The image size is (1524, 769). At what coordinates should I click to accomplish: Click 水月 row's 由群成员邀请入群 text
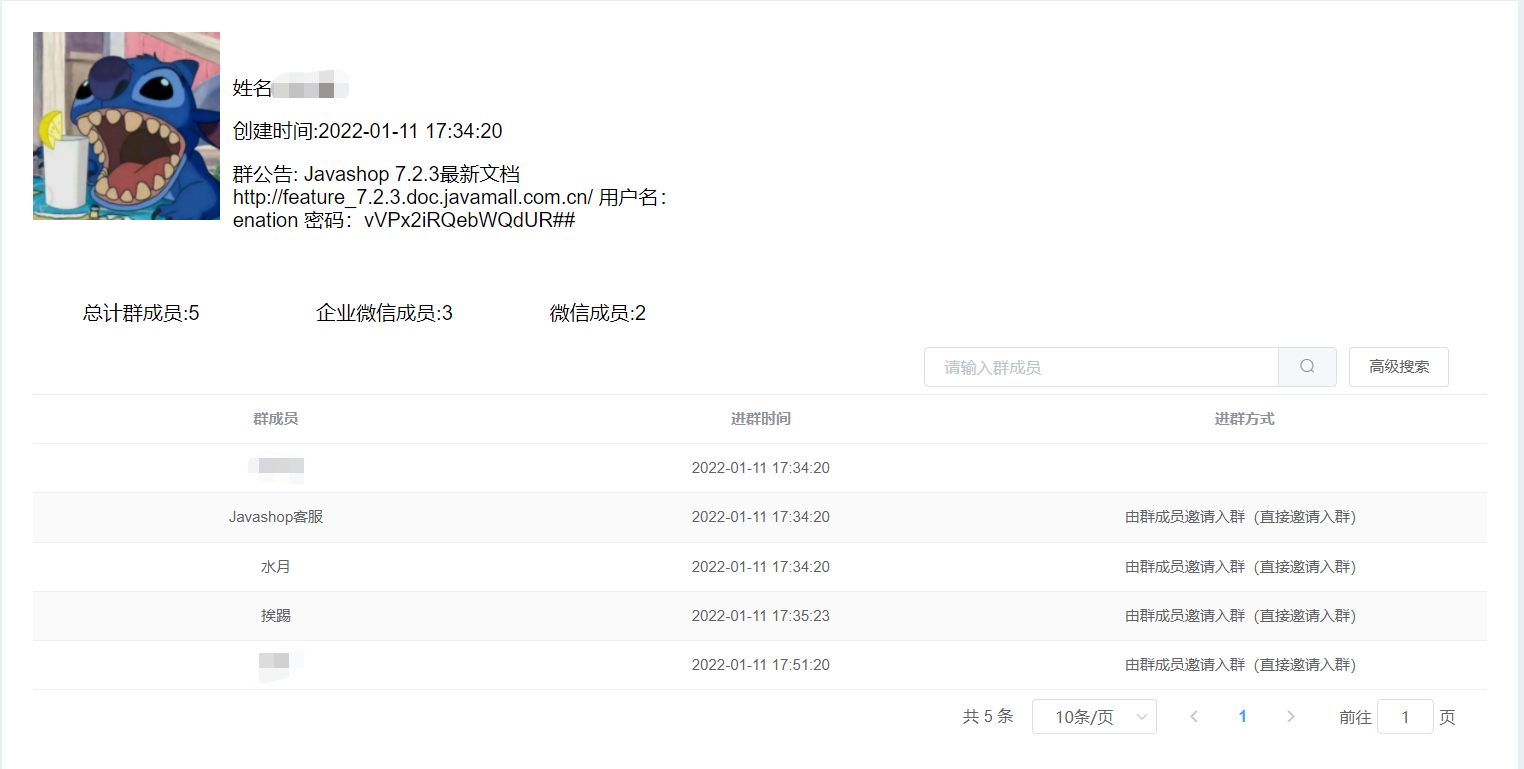tap(1241, 566)
